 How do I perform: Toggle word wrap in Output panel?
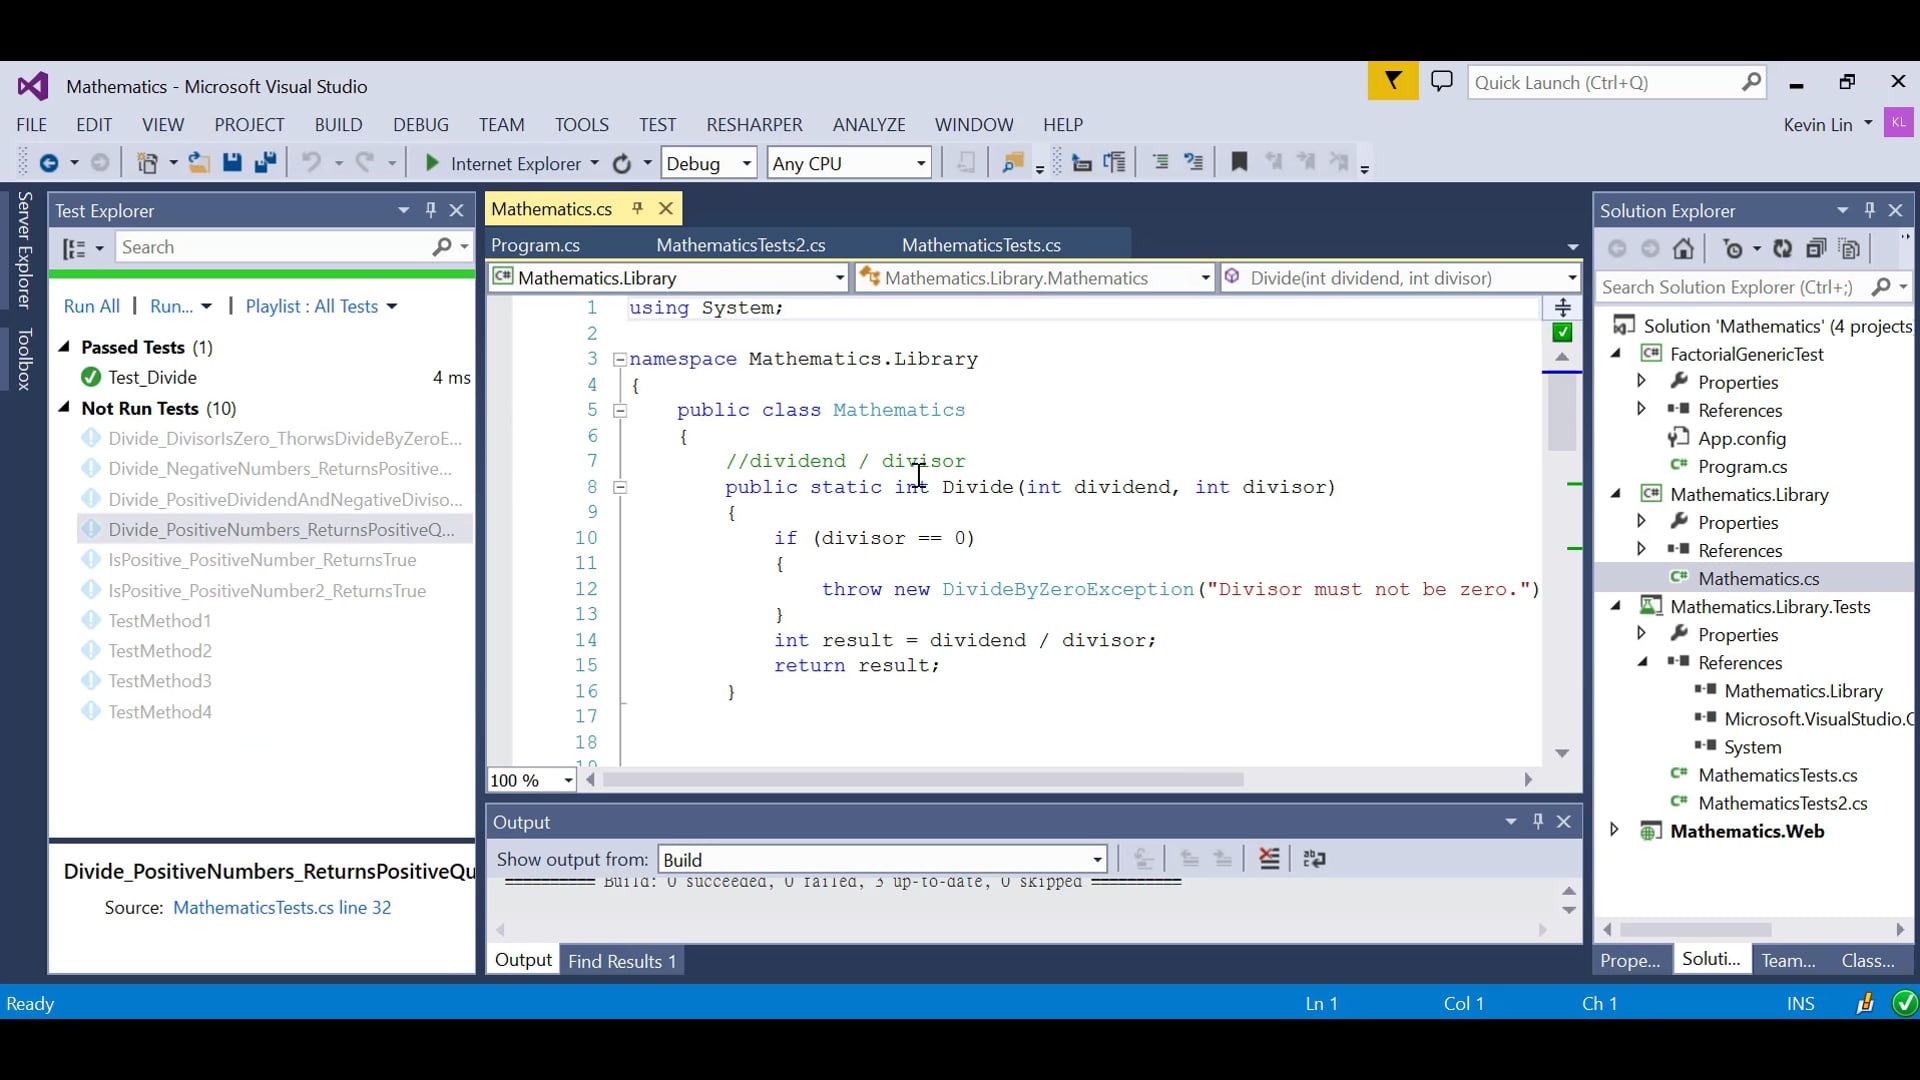click(1314, 859)
